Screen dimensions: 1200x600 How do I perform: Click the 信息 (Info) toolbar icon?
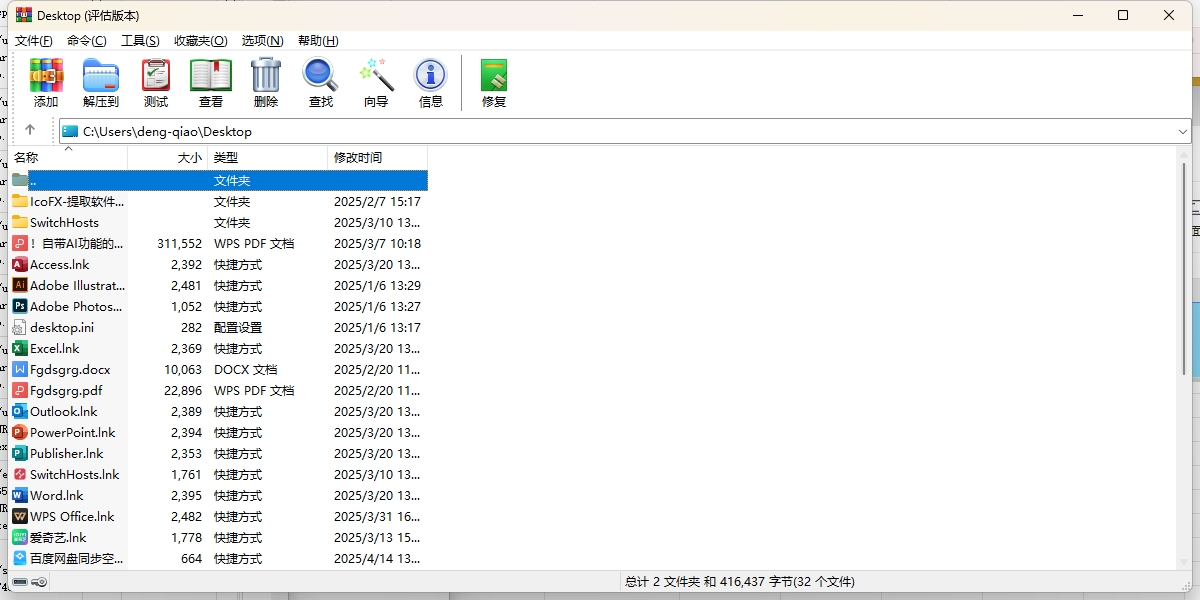(430, 82)
